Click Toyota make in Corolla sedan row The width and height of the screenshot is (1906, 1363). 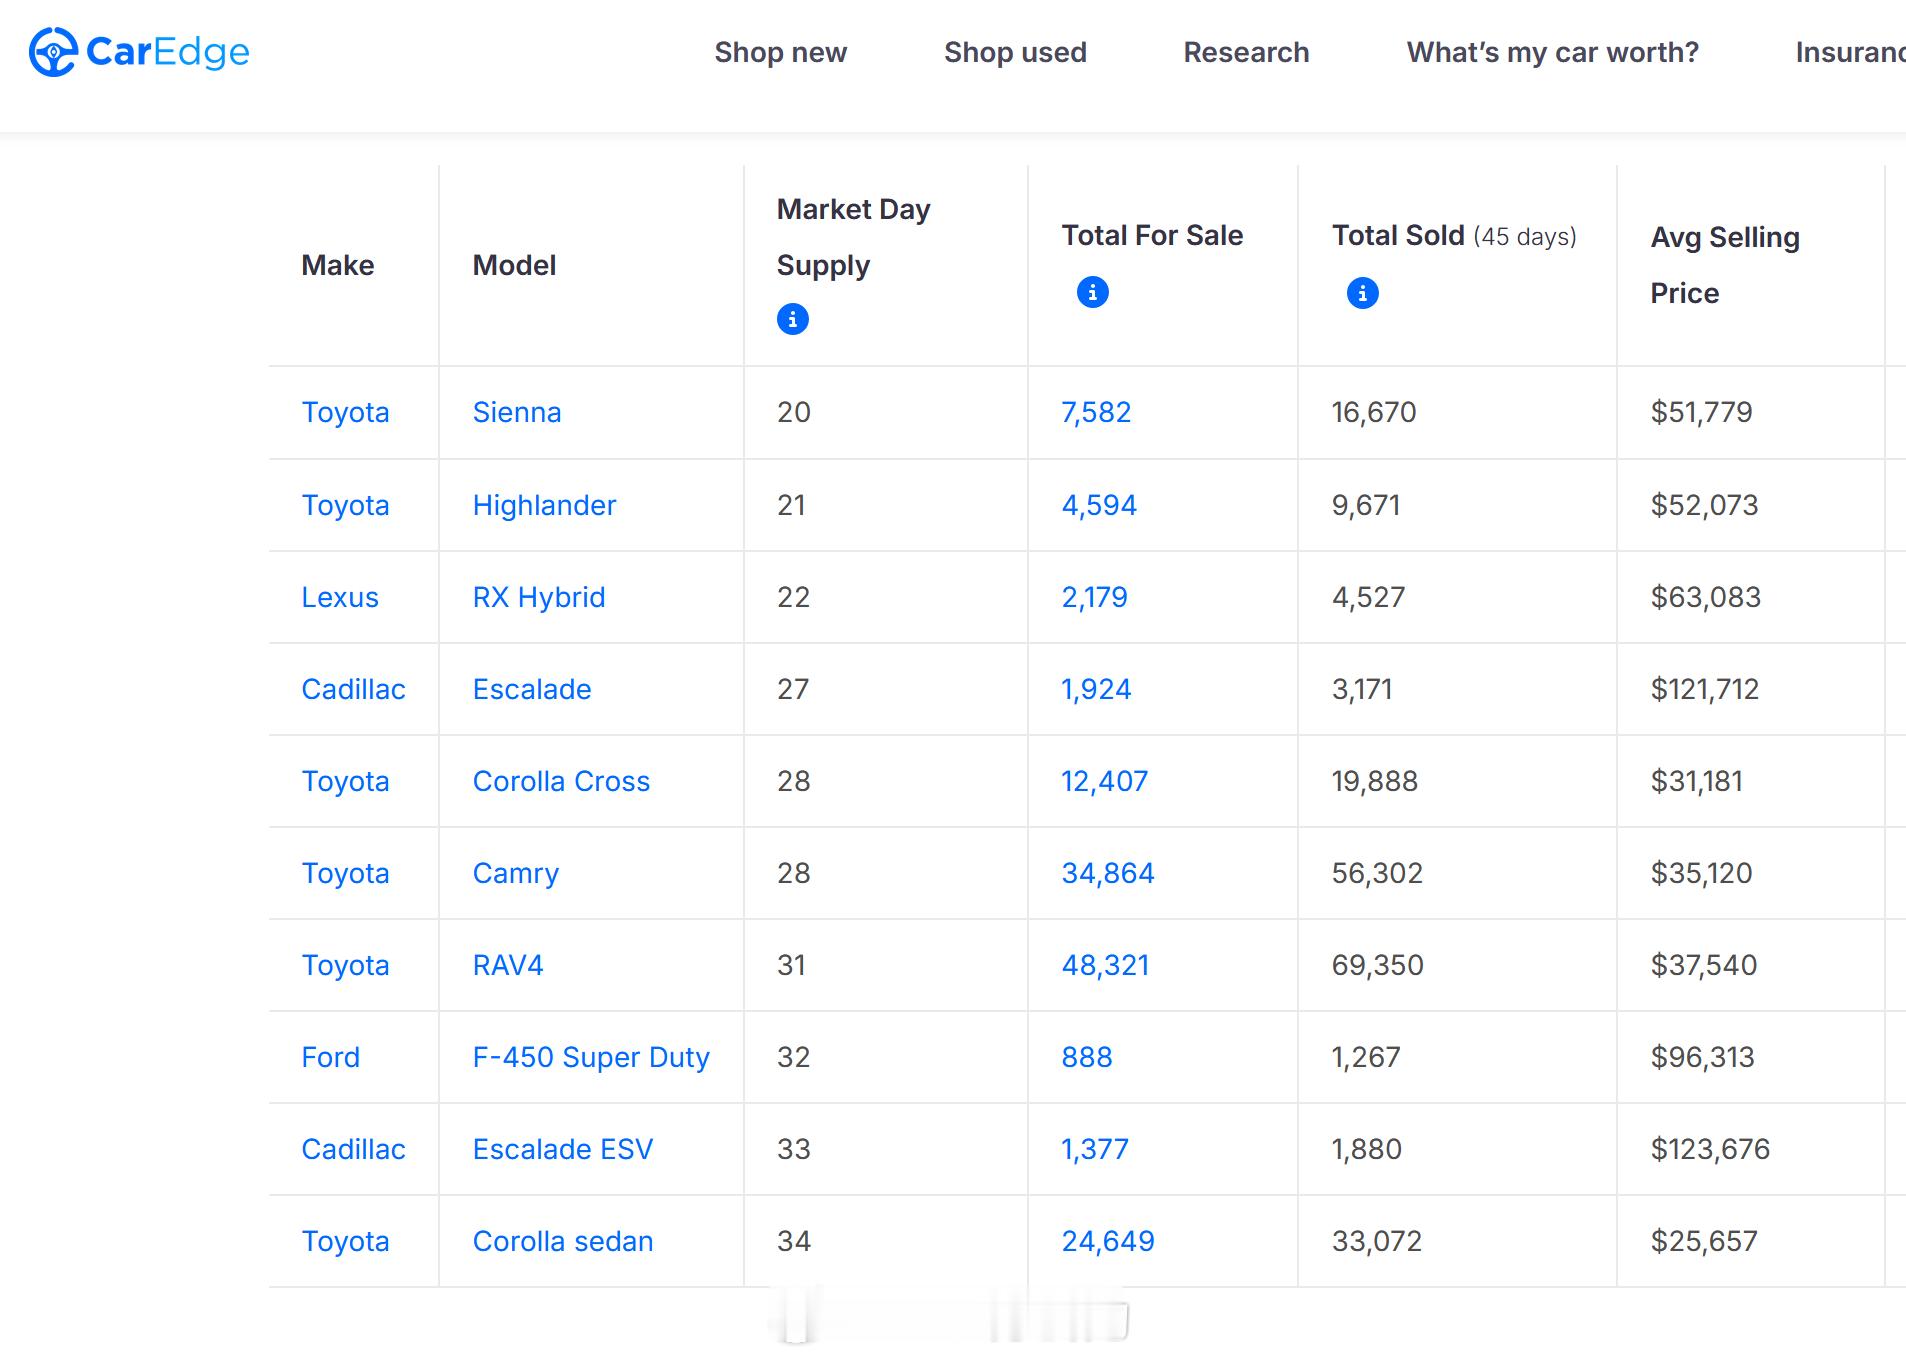[x=345, y=1241]
